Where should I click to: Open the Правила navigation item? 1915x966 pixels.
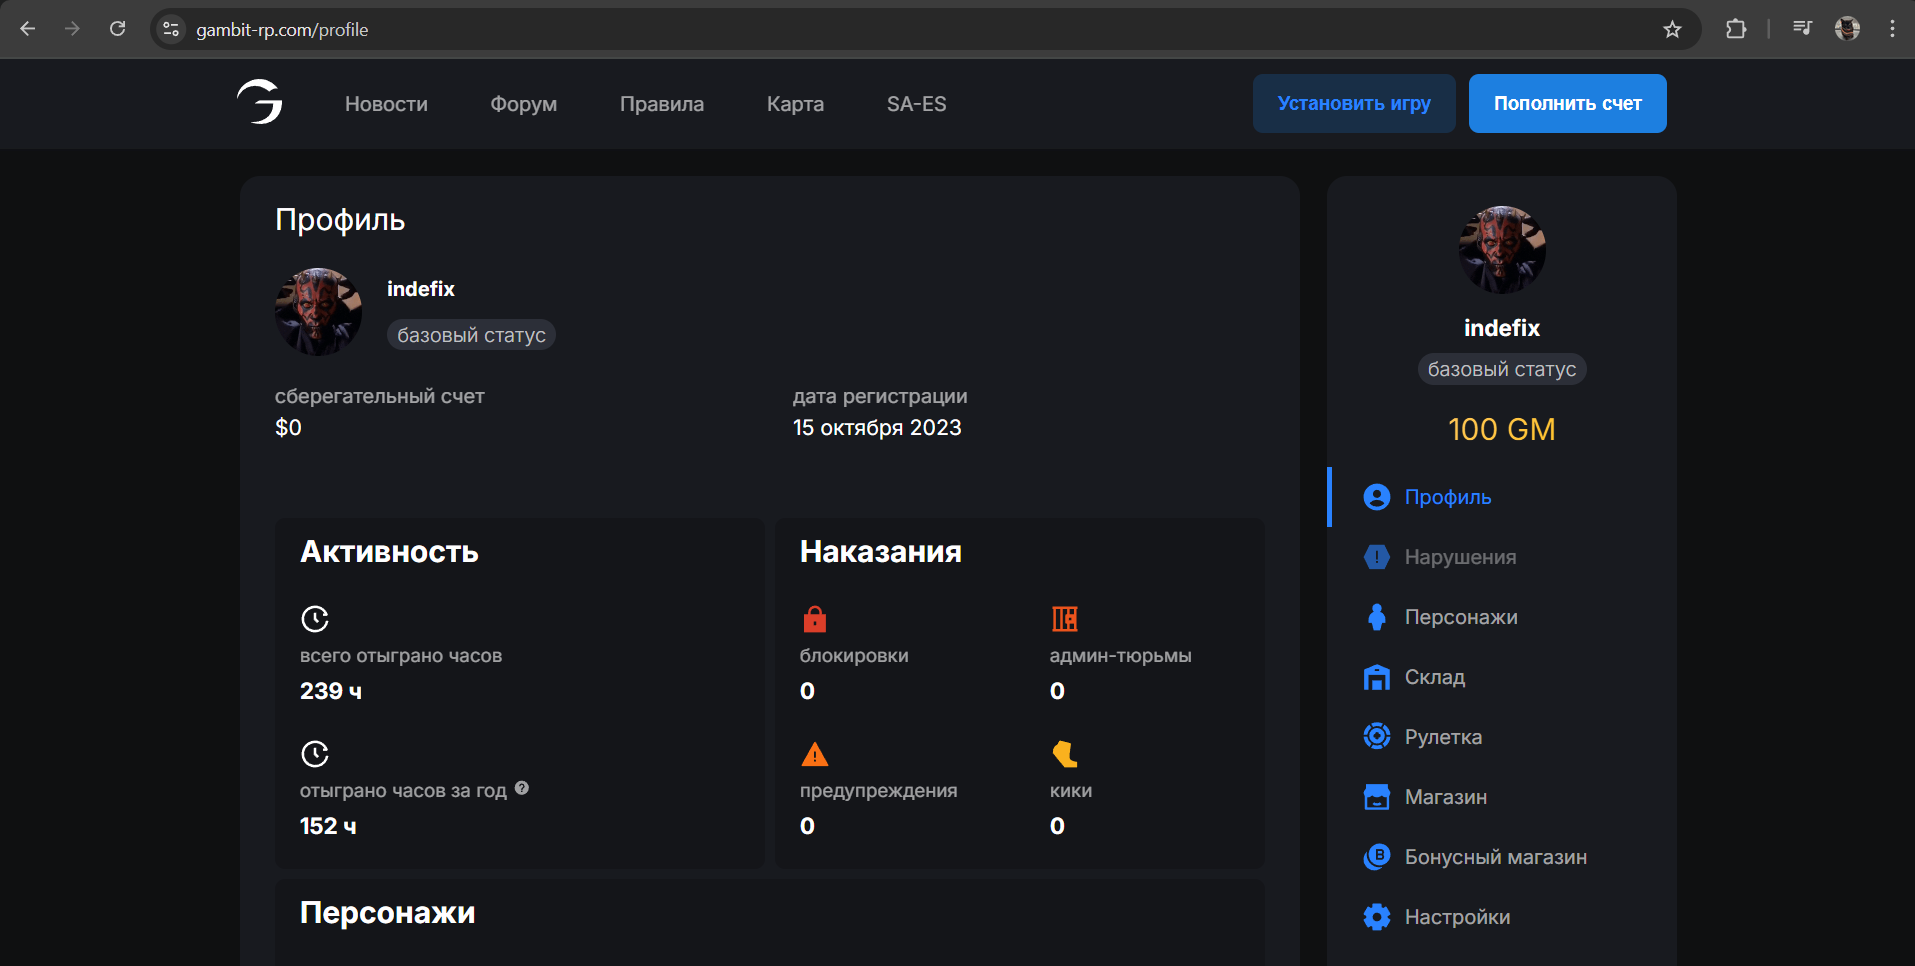tap(661, 104)
